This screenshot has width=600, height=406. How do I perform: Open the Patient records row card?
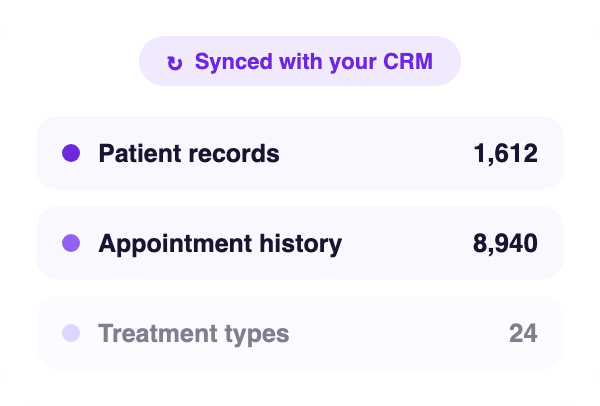pos(300,153)
